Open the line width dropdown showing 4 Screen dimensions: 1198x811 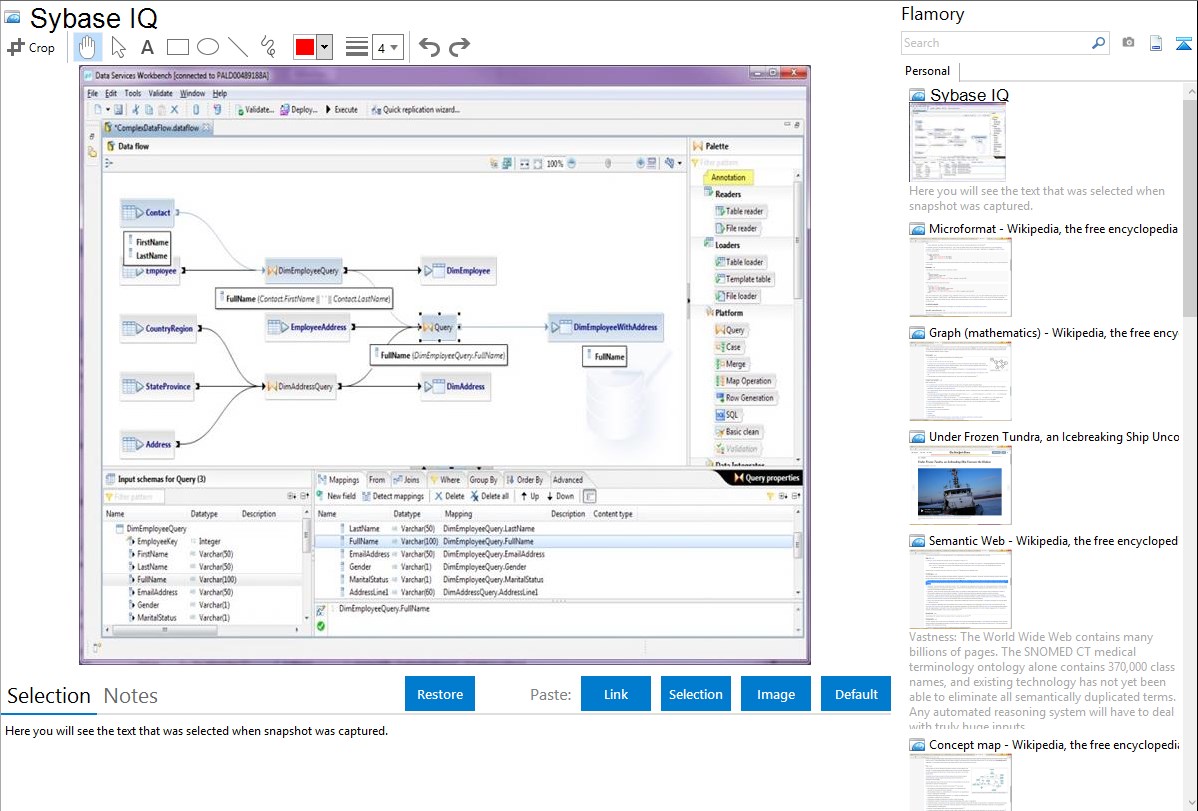pyautogui.click(x=387, y=48)
